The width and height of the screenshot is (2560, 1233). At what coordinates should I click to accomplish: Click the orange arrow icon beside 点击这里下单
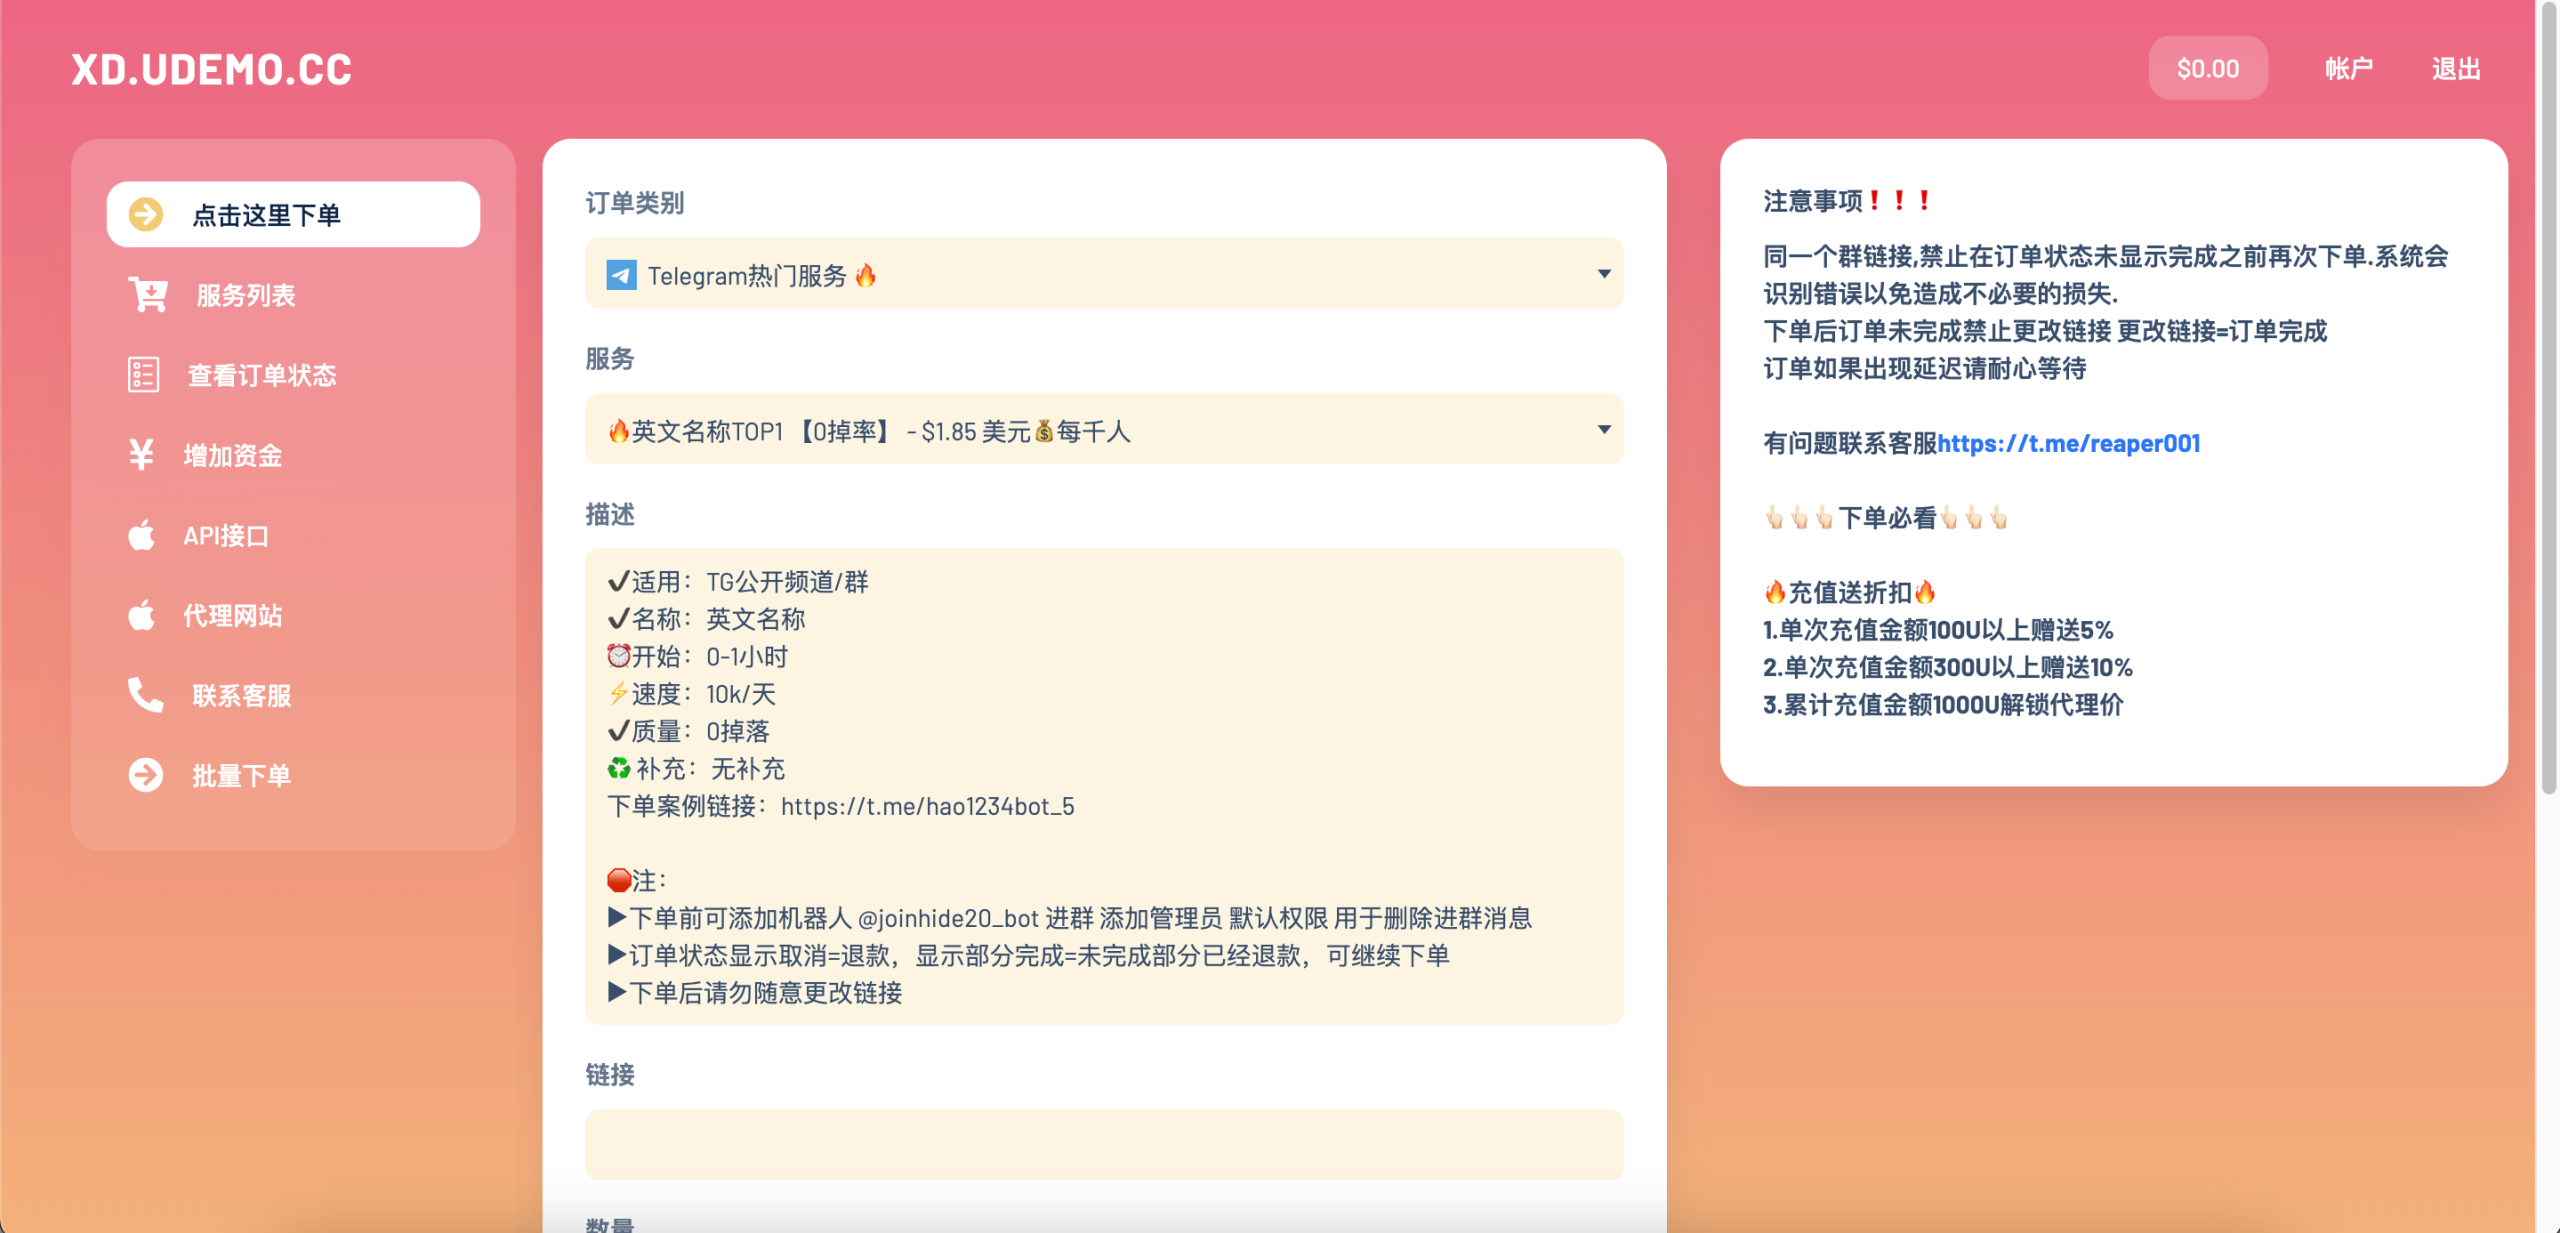[146, 214]
